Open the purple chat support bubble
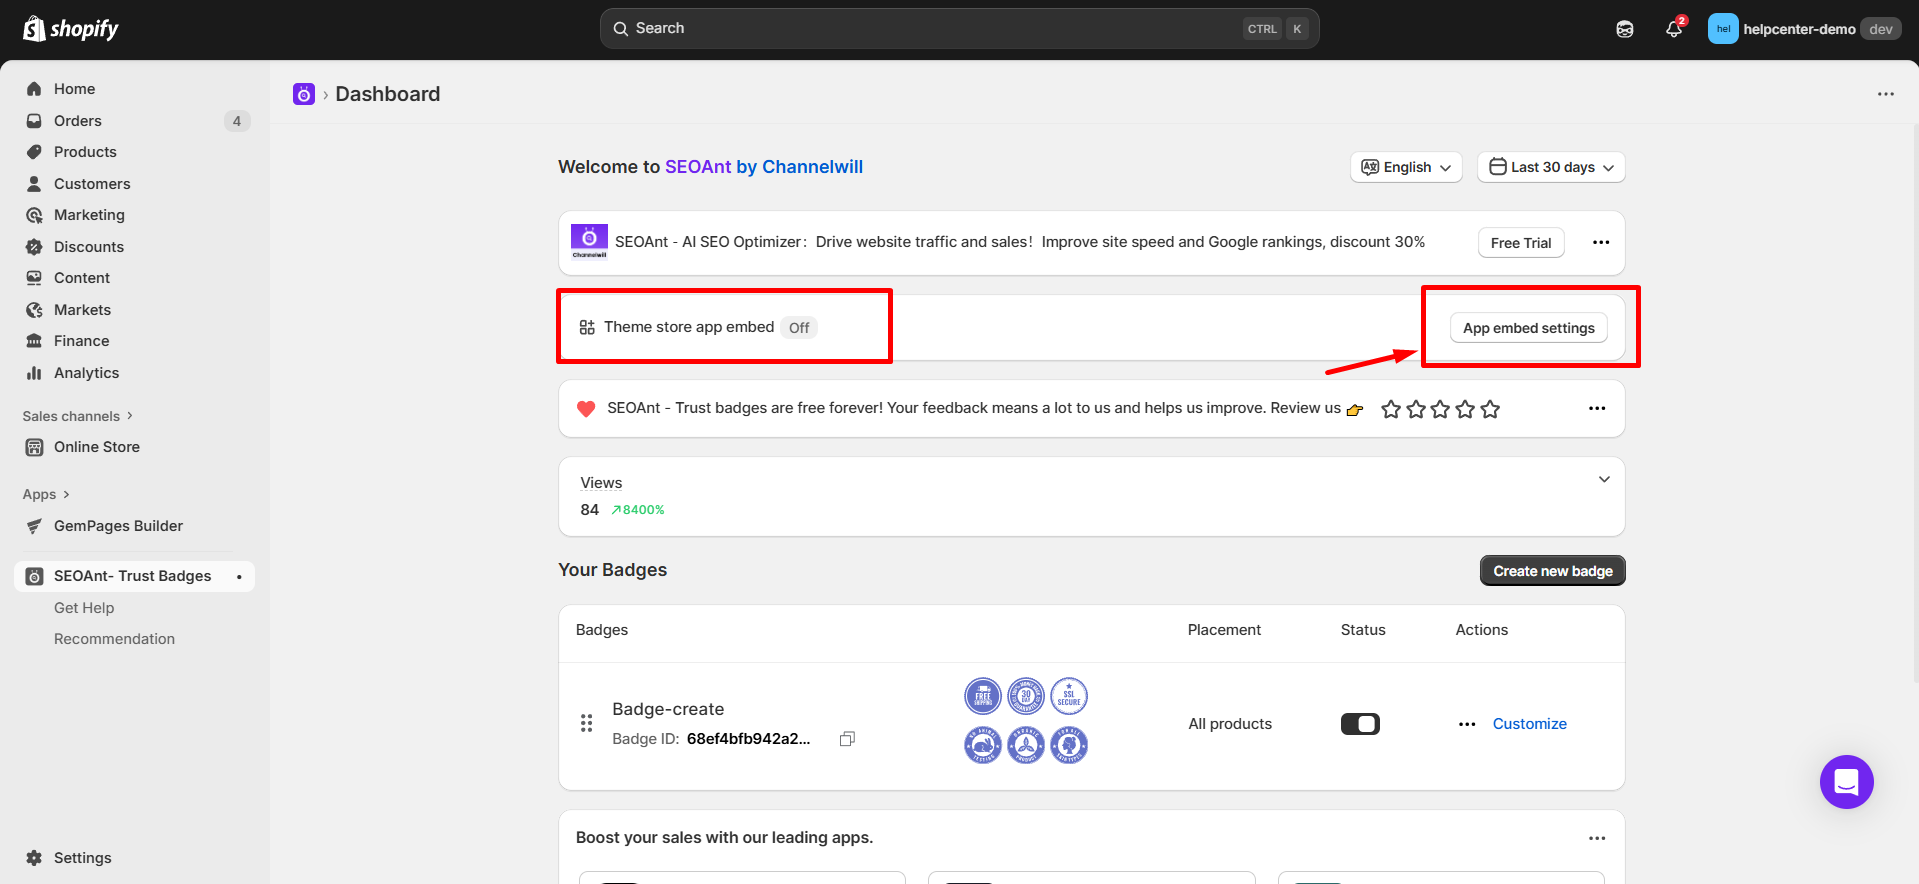The image size is (1919, 884). [1846, 782]
